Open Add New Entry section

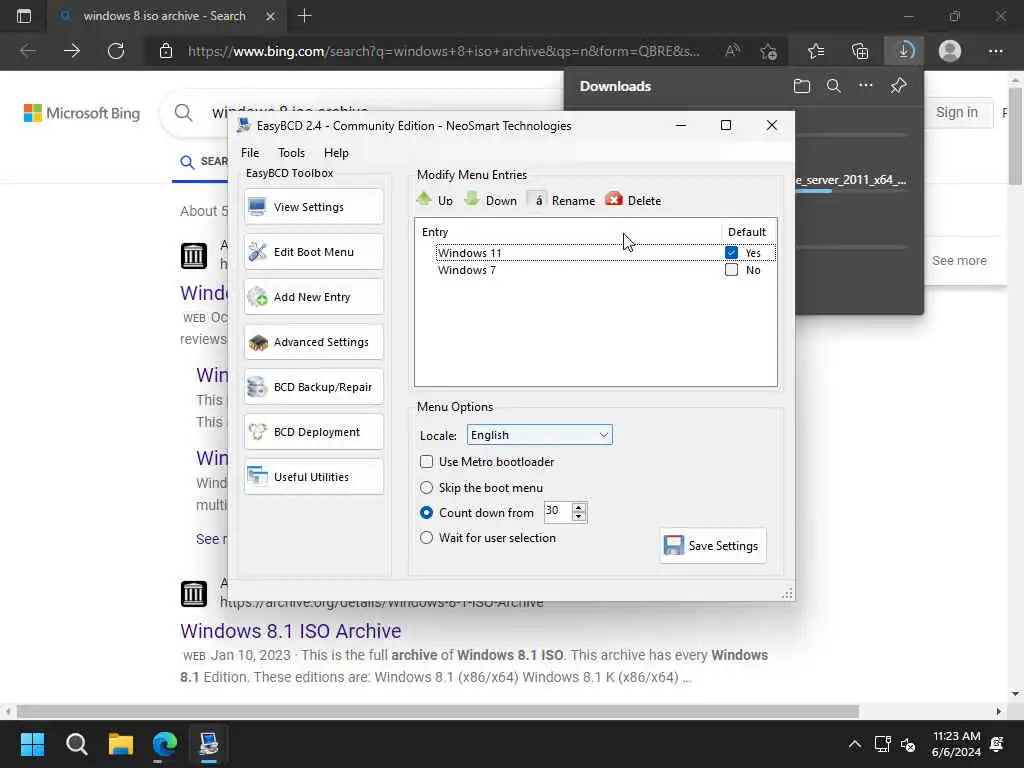click(313, 297)
